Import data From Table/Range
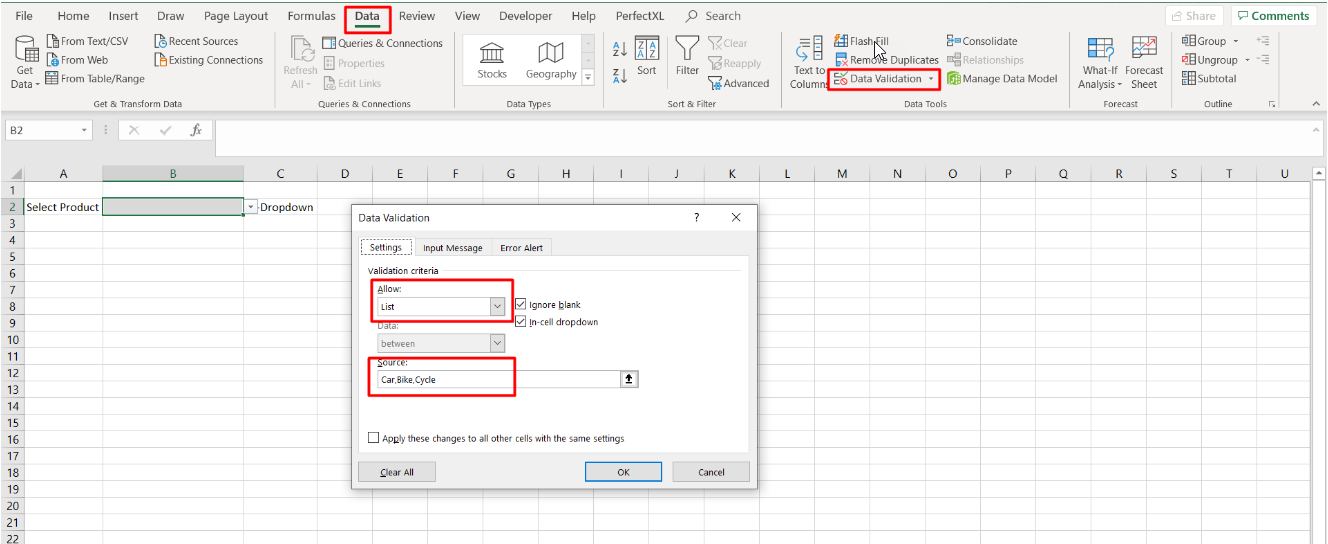The width and height of the screenshot is (1328, 544). 95,79
